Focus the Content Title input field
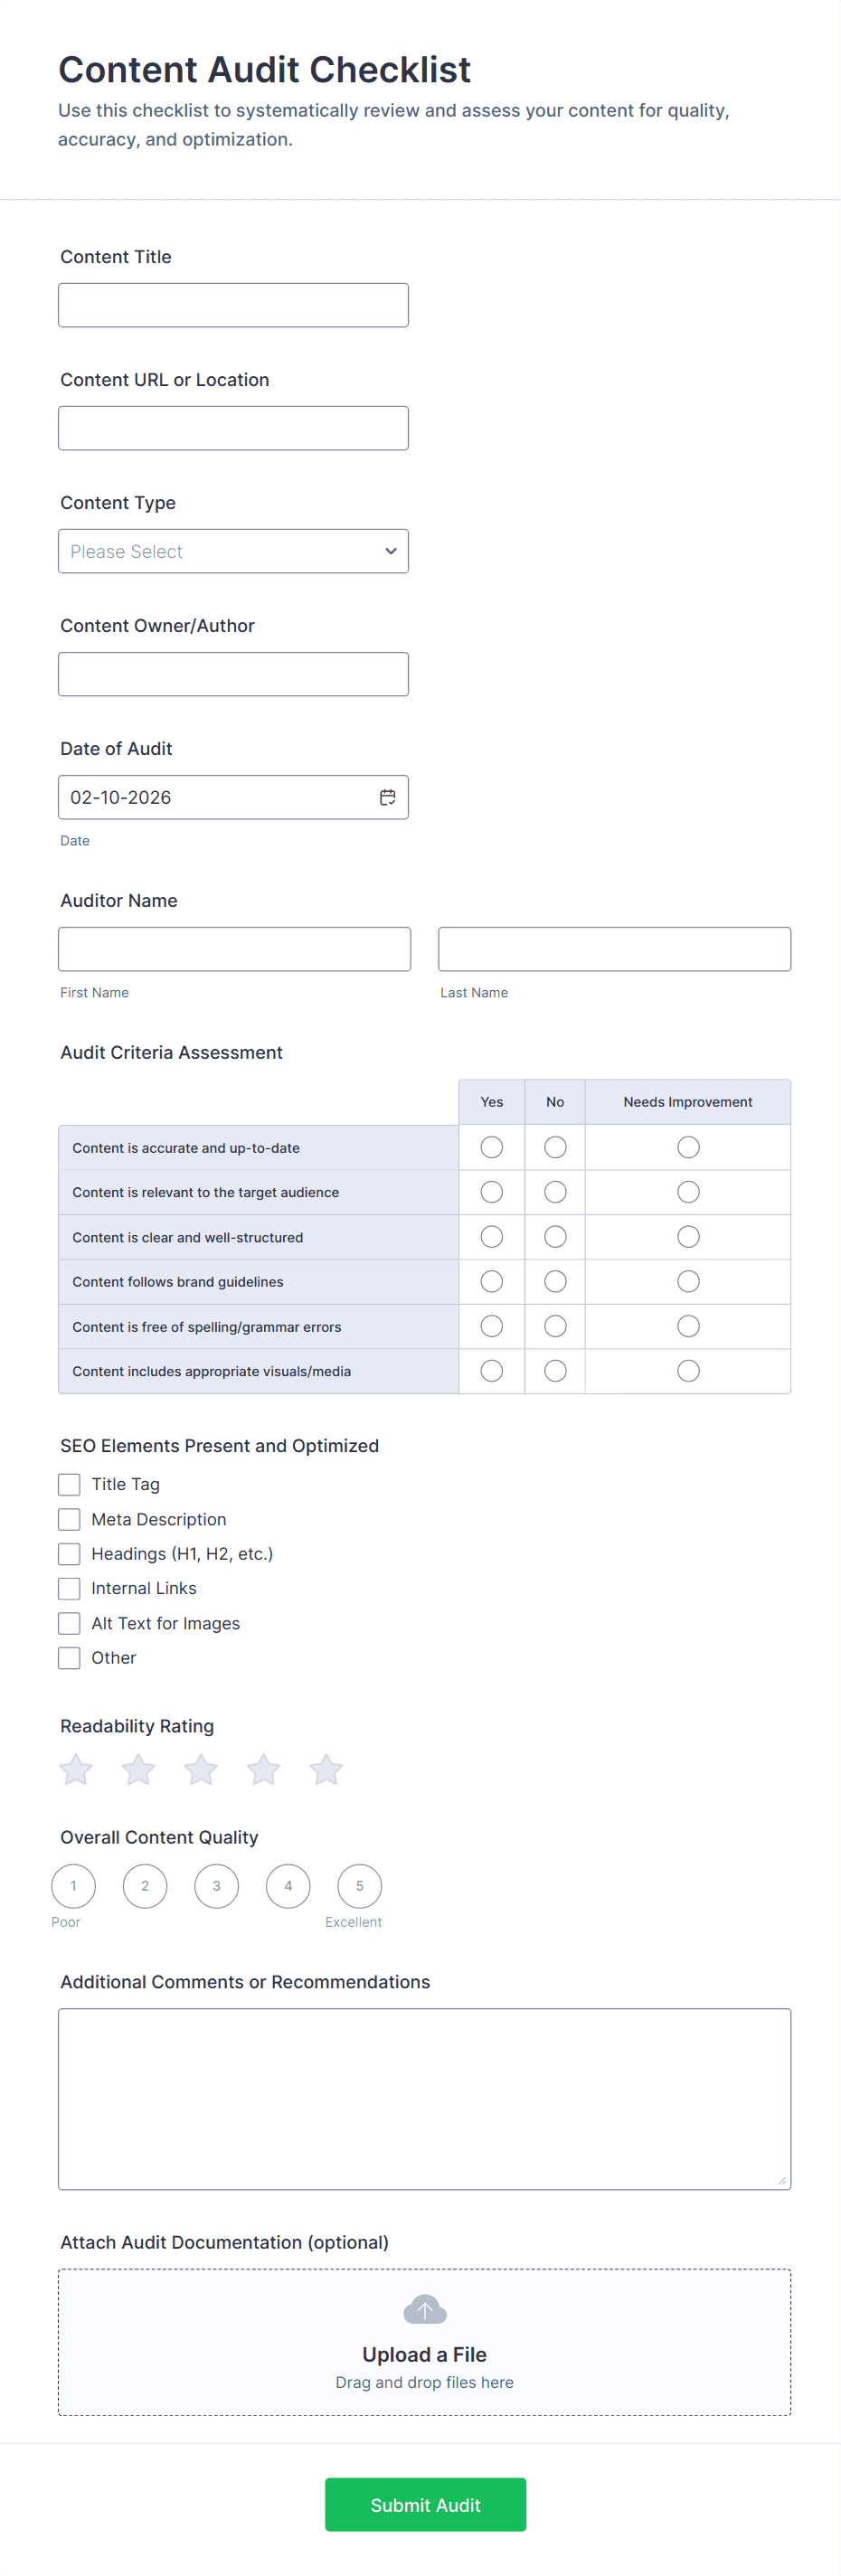This screenshot has width=841, height=2576. pos(233,305)
